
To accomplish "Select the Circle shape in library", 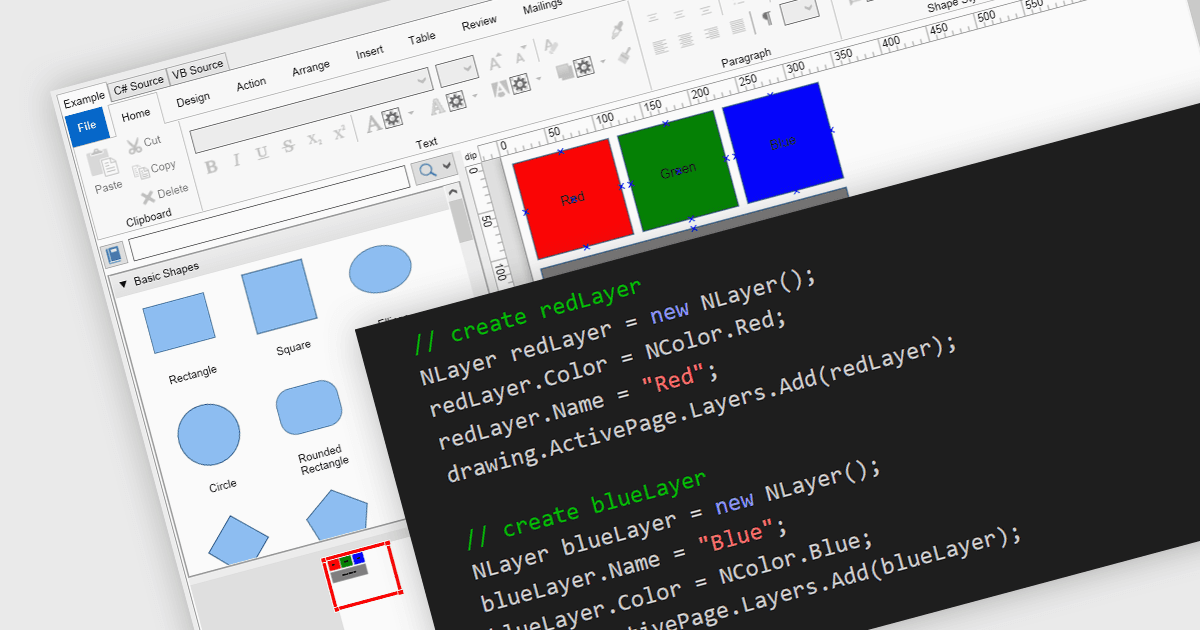I will pos(209,435).
